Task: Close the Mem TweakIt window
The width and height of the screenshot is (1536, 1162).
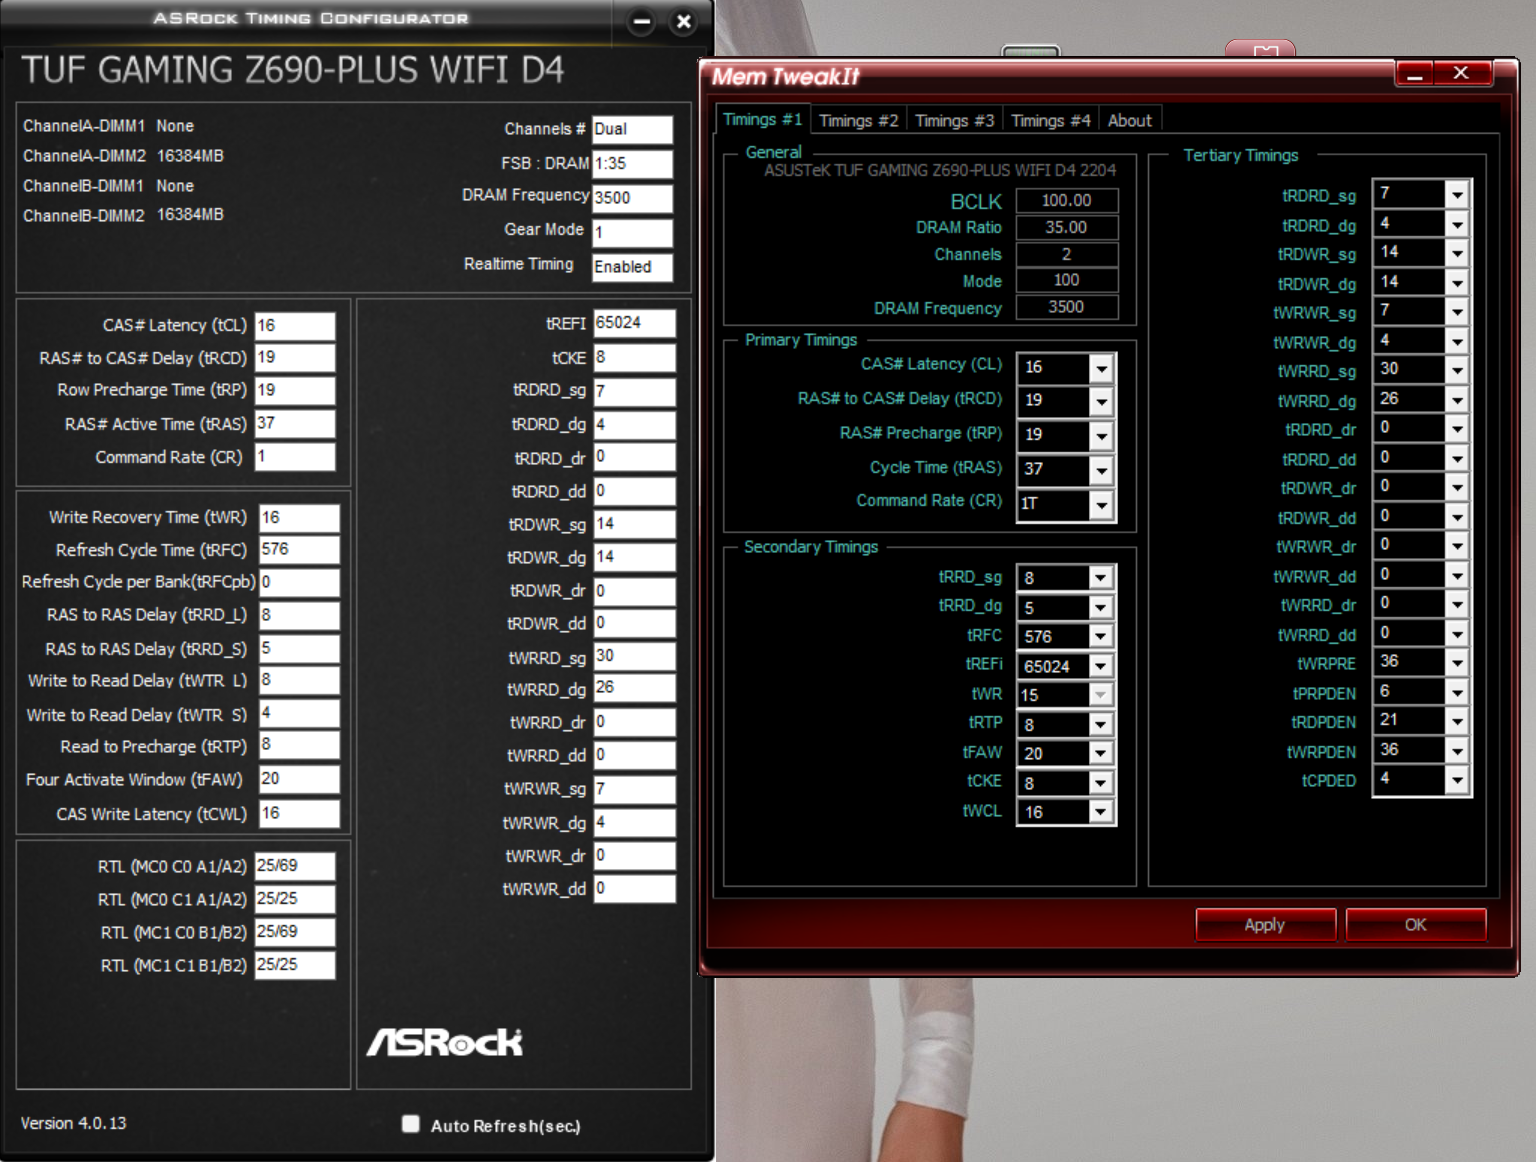Action: [x=1461, y=73]
